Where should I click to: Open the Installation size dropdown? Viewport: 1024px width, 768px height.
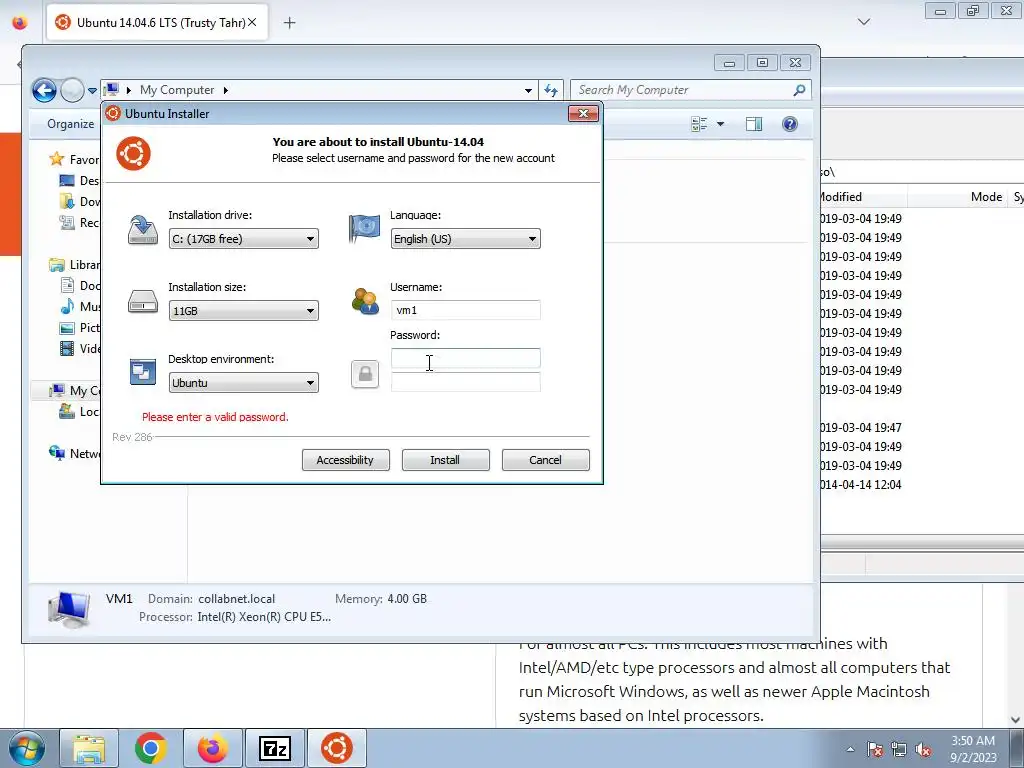244,311
